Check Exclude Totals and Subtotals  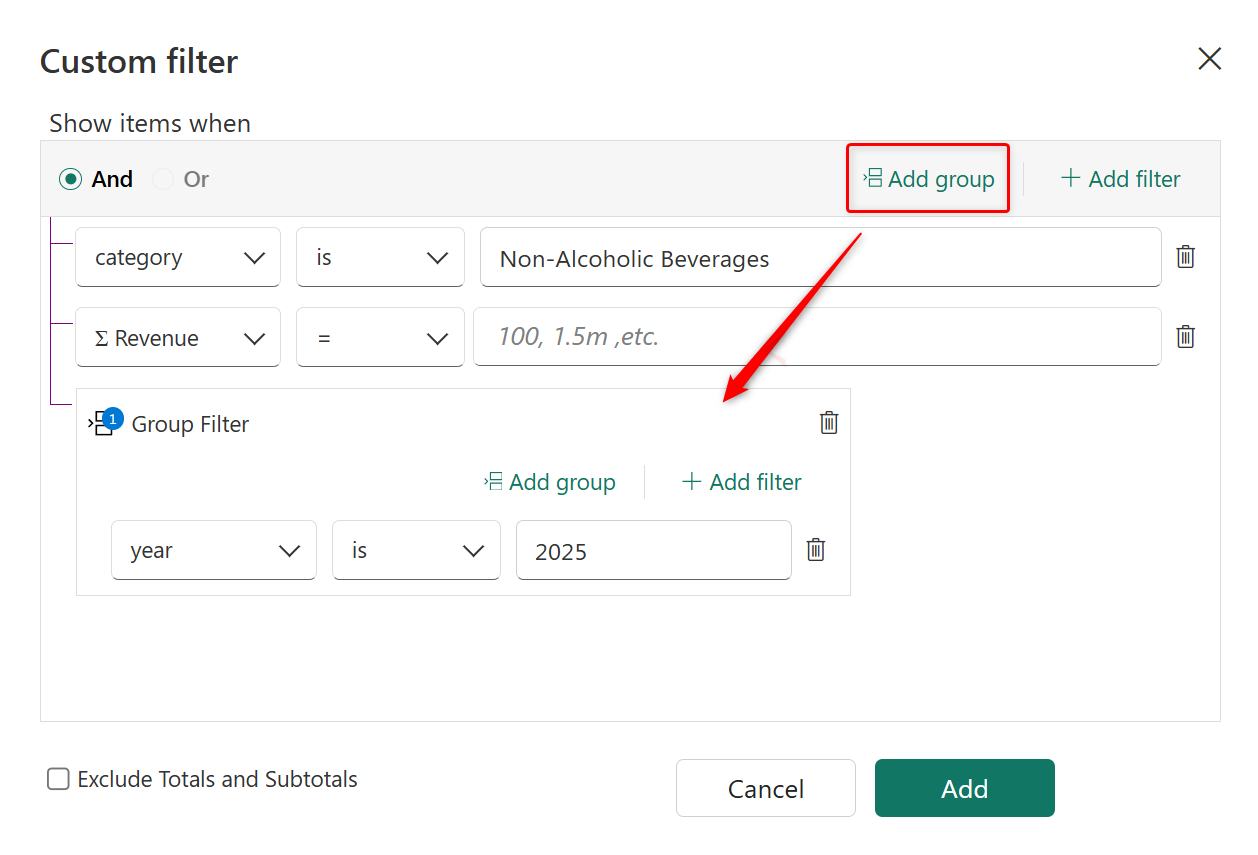[x=58, y=779]
